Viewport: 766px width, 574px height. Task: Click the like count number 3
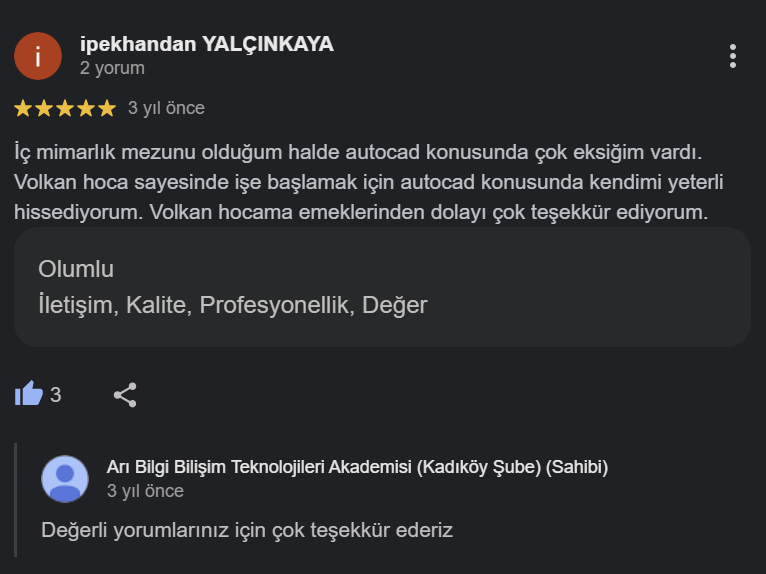(x=56, y=395)
